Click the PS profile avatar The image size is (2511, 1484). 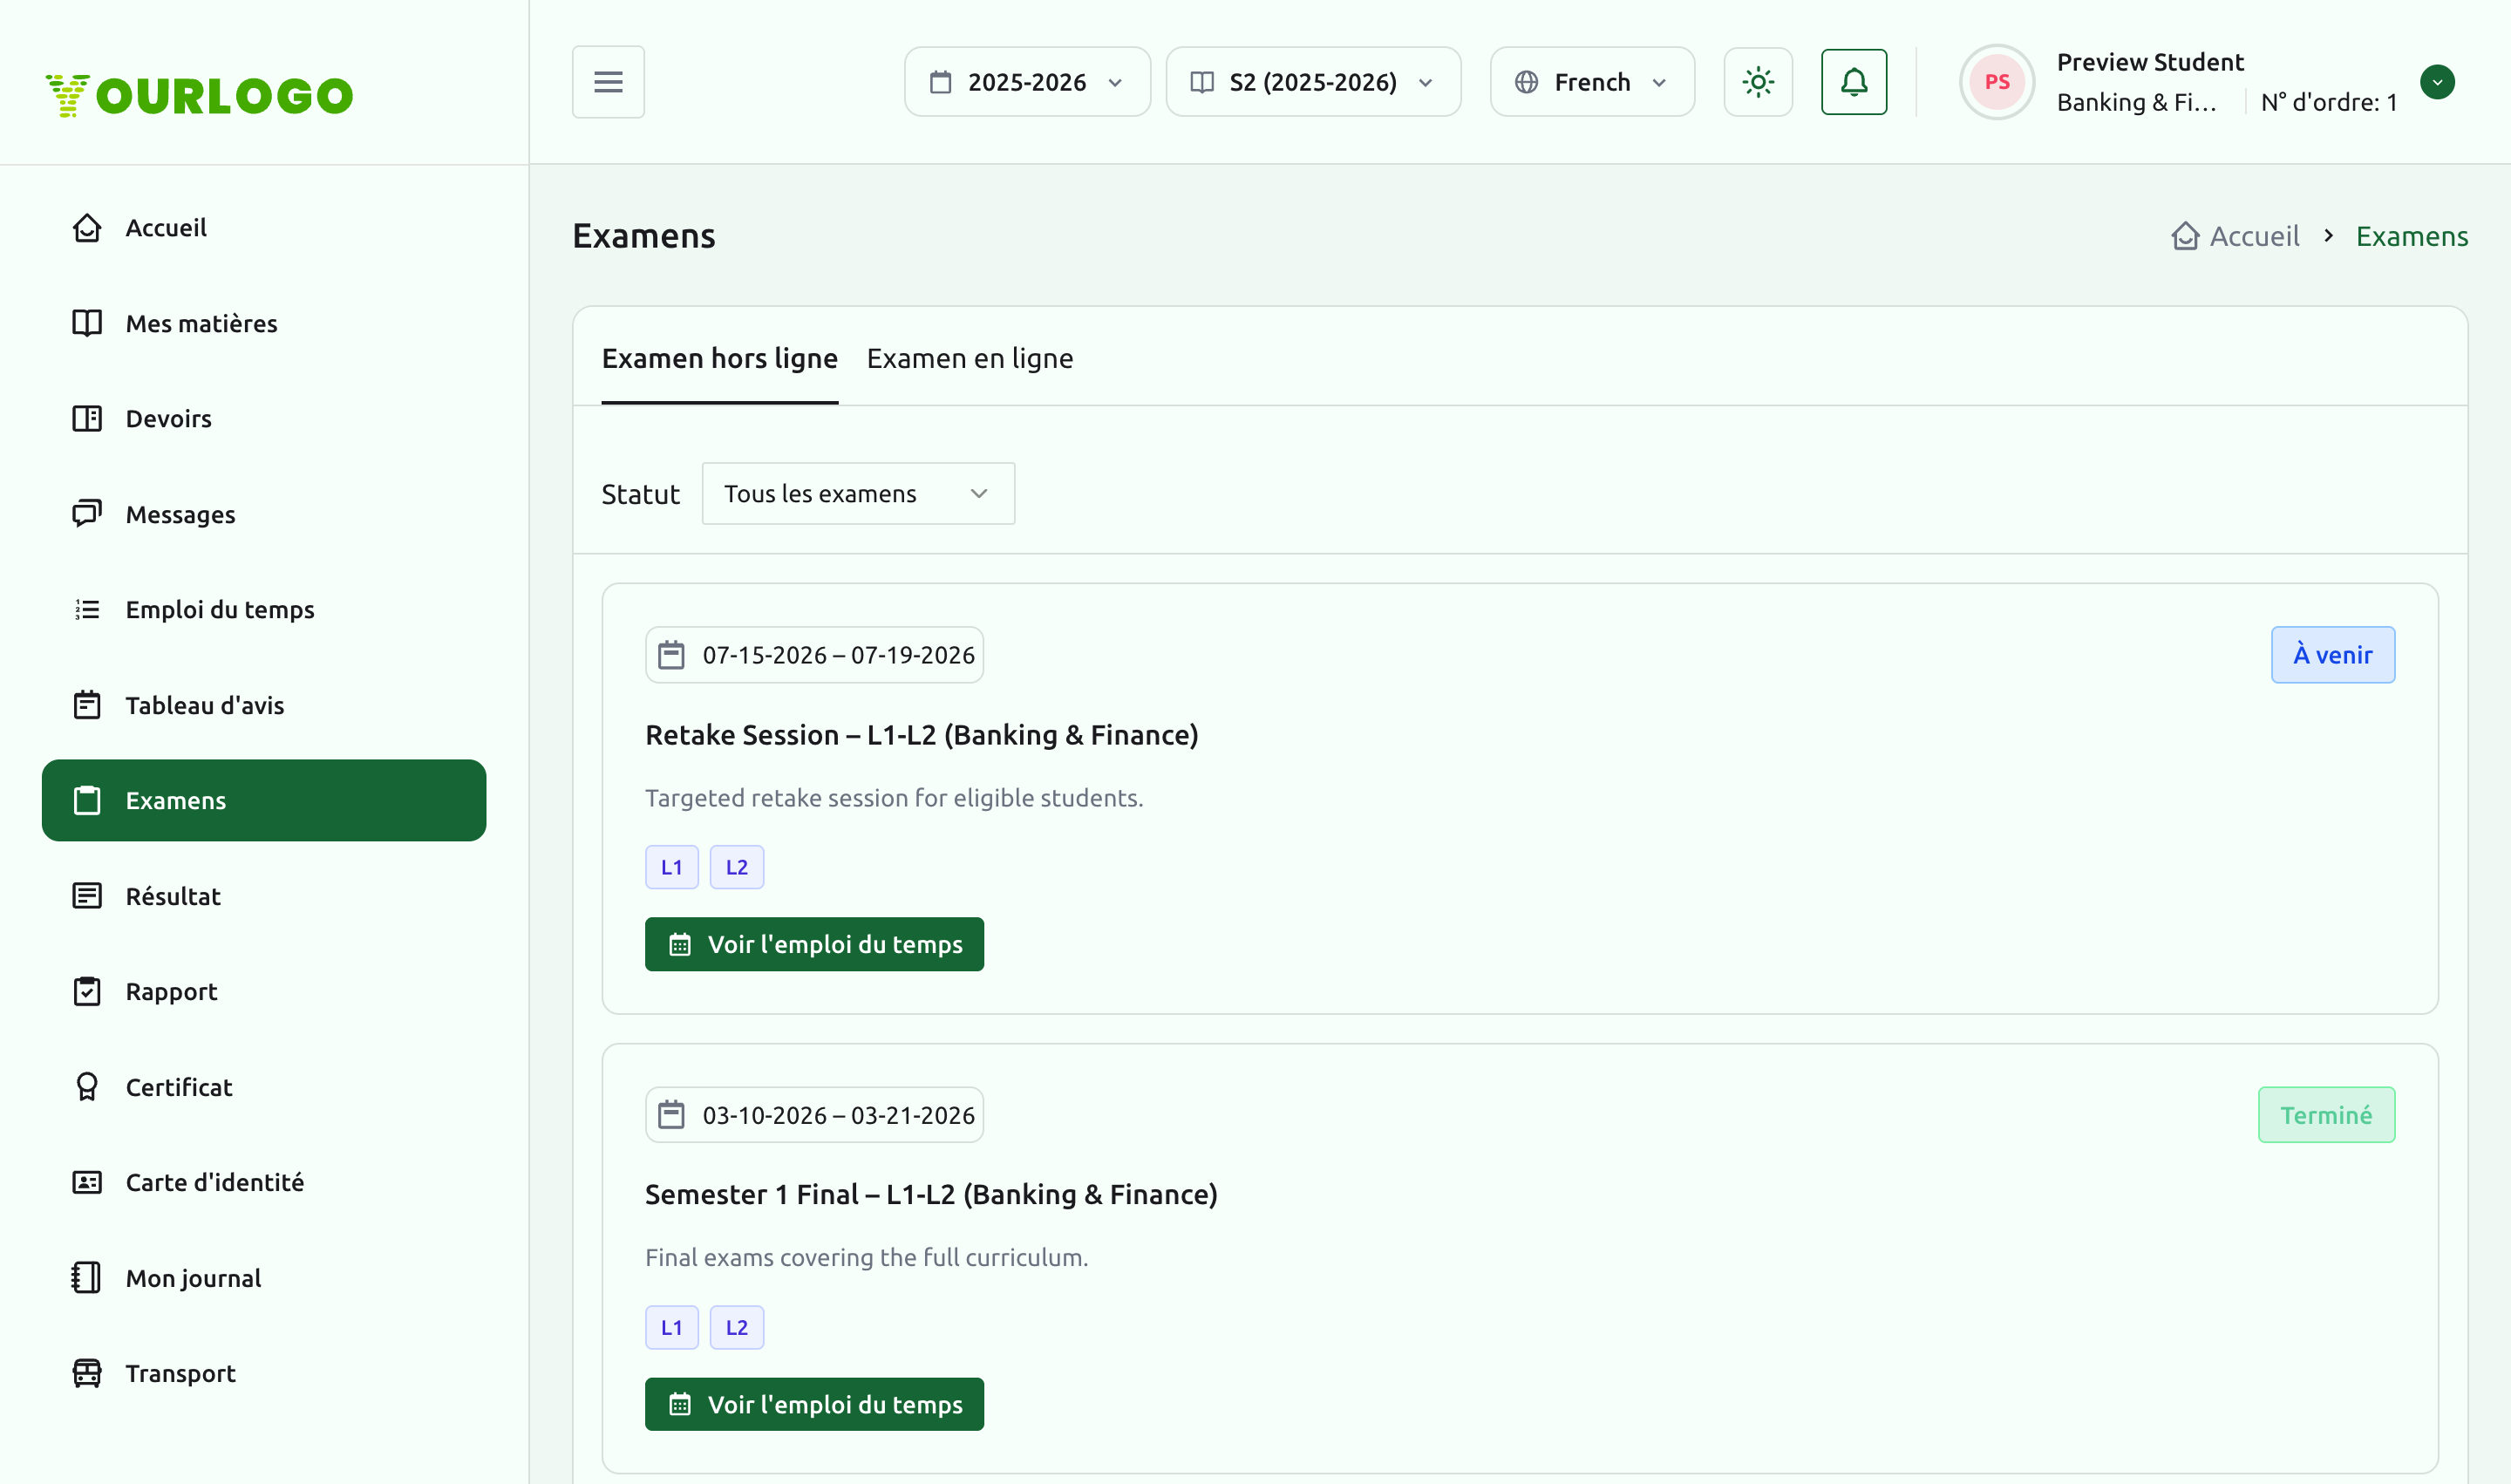click(1996, 82)
